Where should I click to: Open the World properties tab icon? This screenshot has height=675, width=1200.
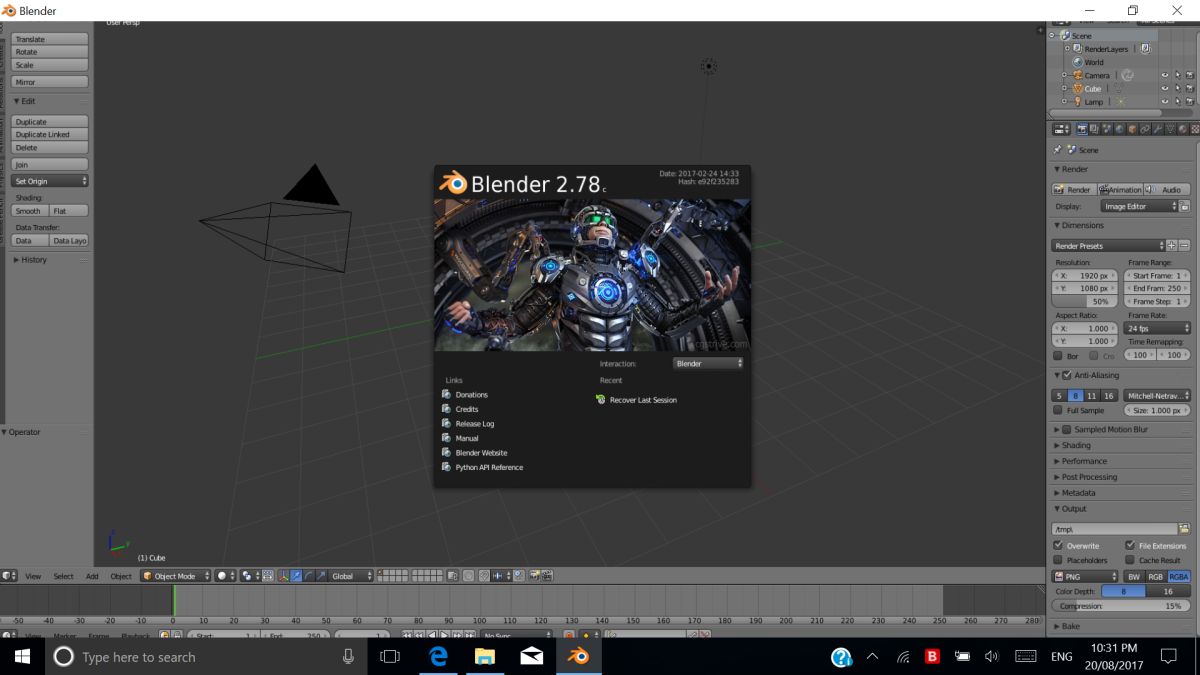click(1119, 129)
